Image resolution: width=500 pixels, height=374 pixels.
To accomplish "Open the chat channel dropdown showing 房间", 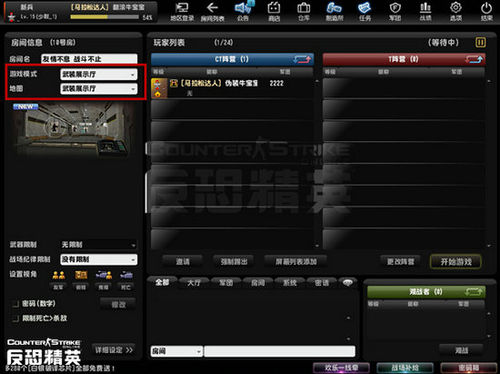I will click(177, 351).
